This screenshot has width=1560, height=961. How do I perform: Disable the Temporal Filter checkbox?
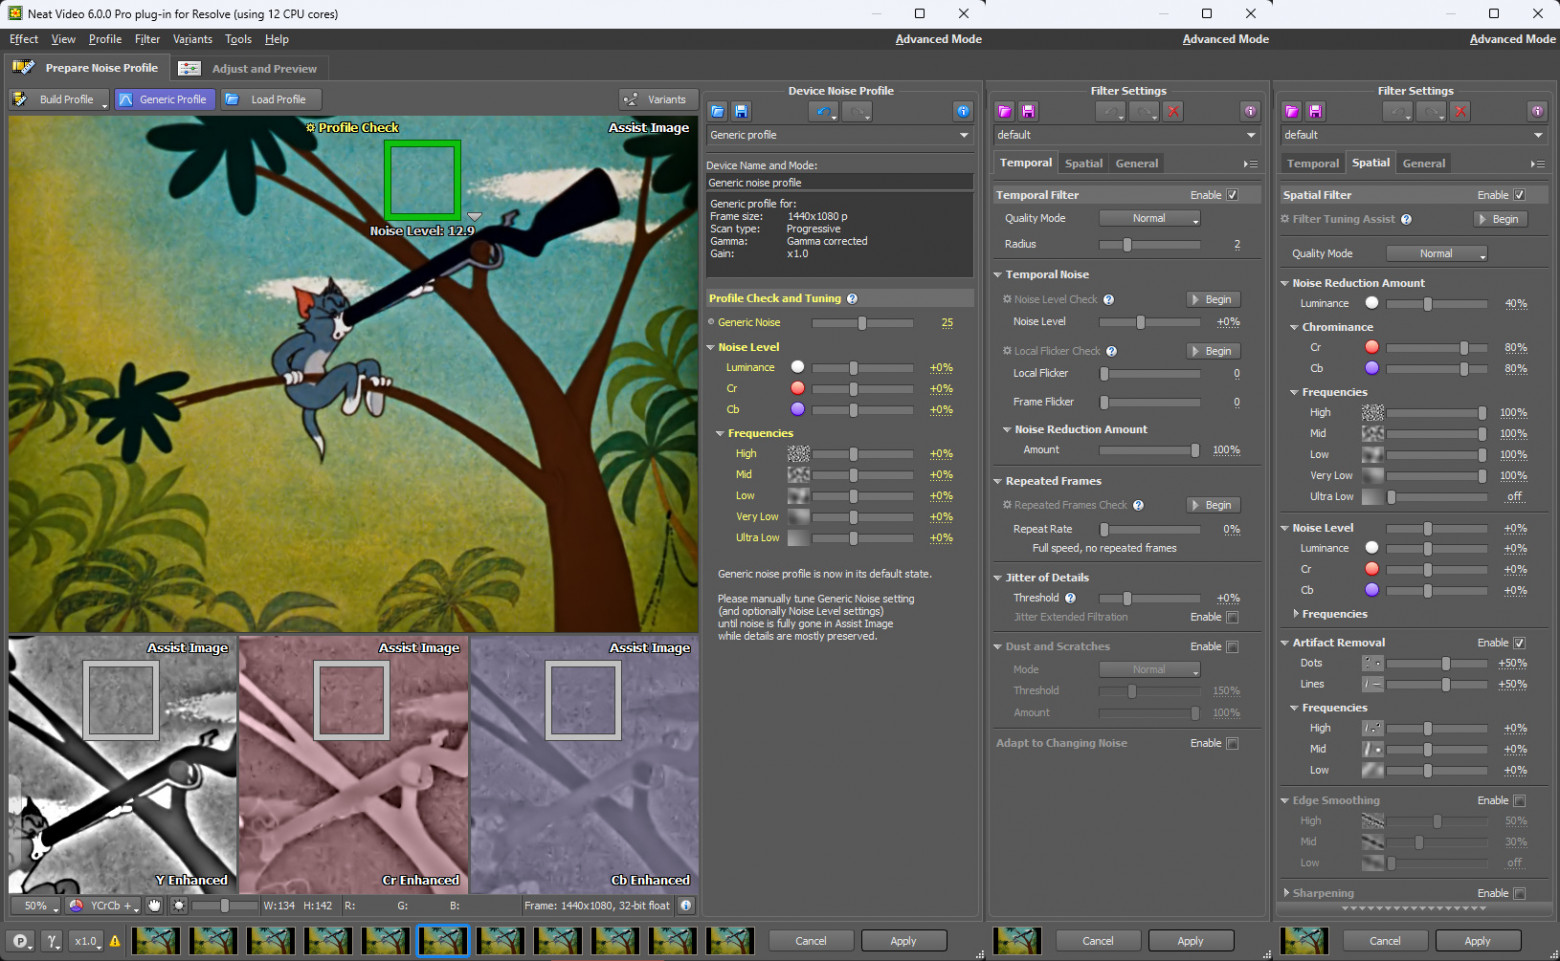coord(1232,195)
